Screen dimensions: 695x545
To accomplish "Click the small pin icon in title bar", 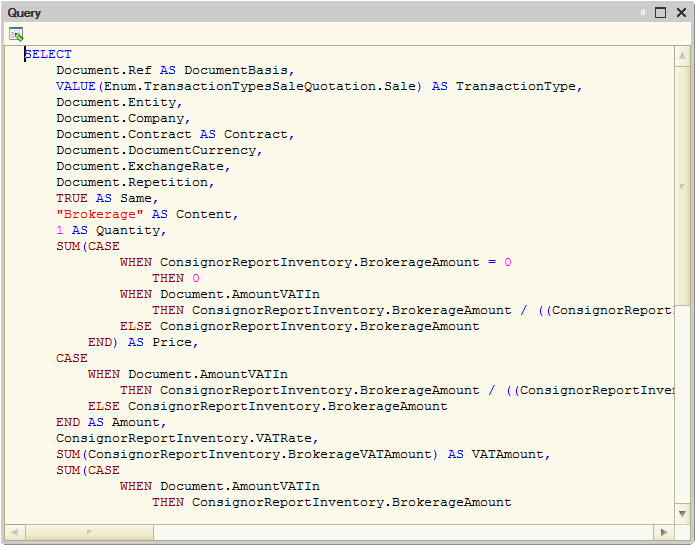I will click(x=642, y=12).
